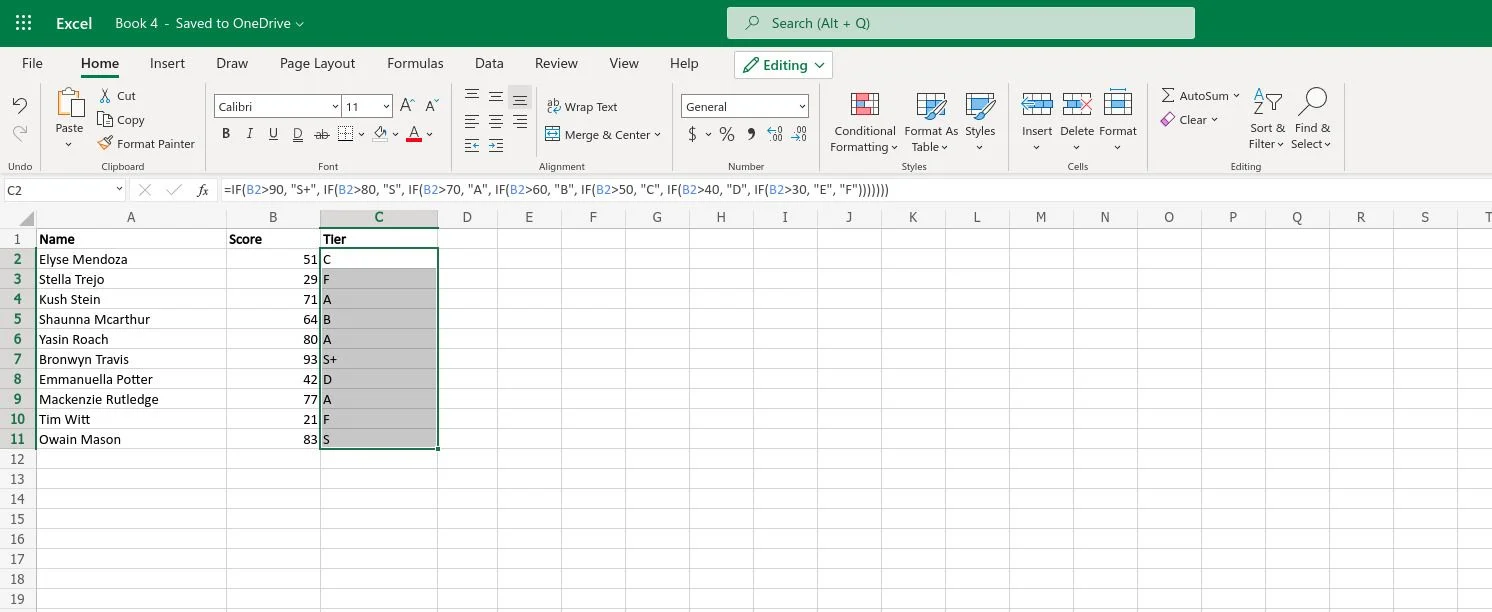Viewport: 1492px width, 612px height.
Task: Increase decimal places
Action: (x=774, y=134)
